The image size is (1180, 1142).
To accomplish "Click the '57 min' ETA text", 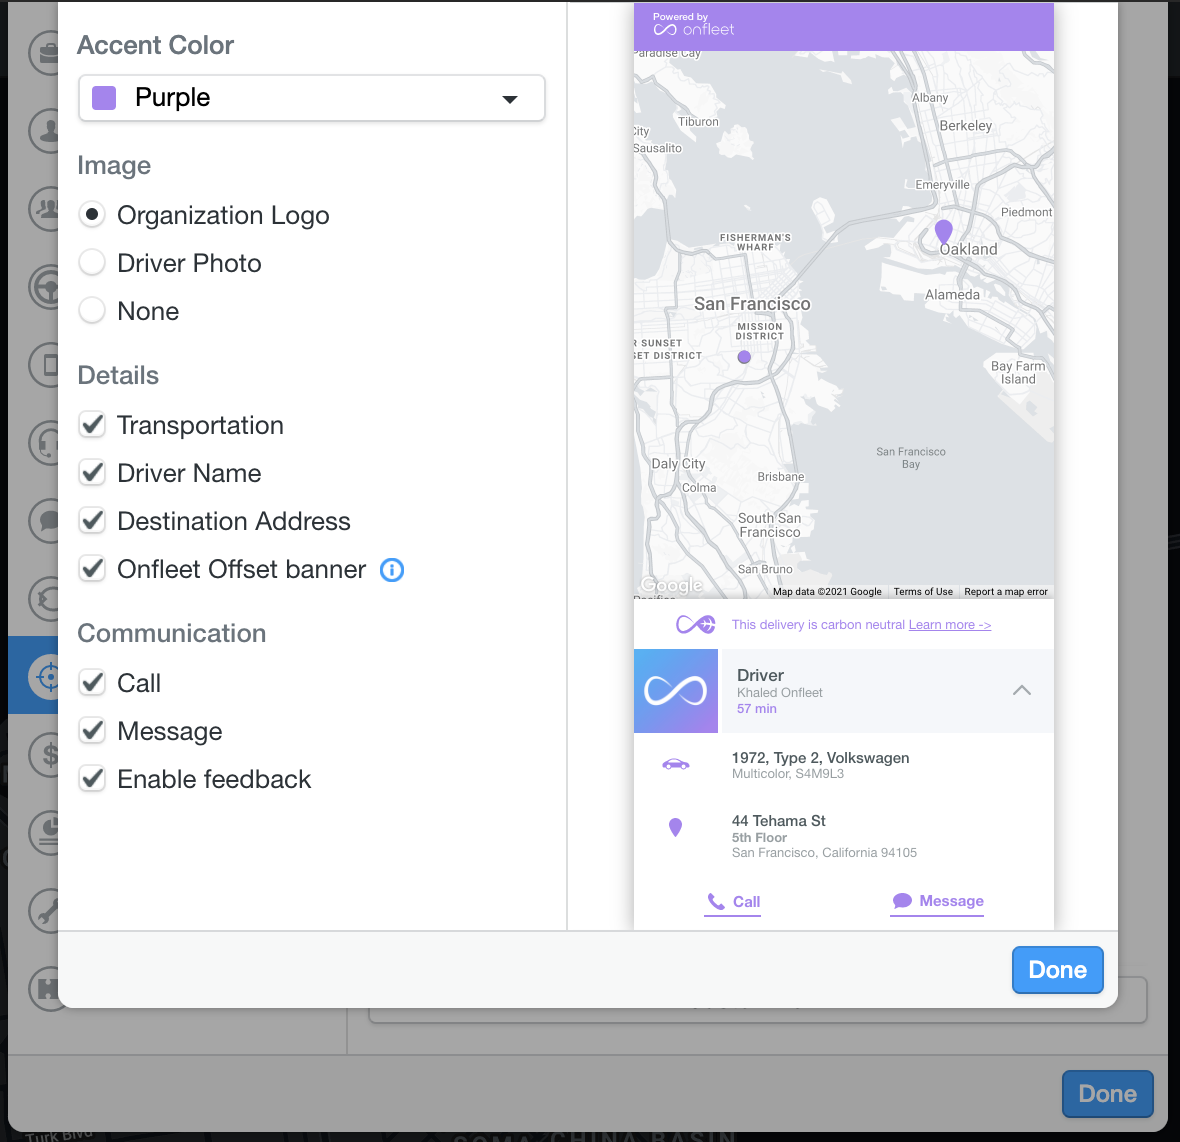I will (x=756, y=709).
